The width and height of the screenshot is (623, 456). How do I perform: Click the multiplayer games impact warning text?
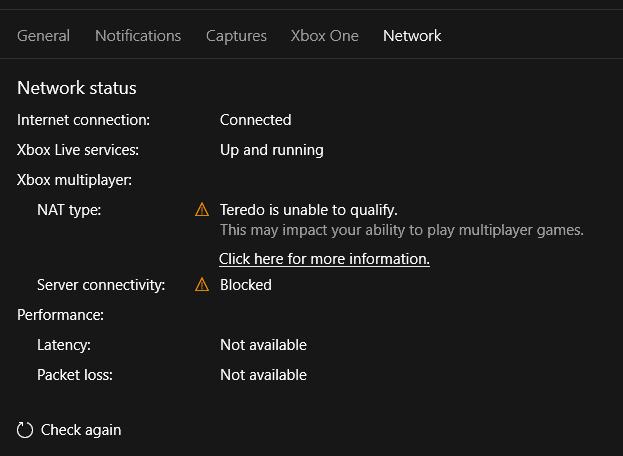click(x=402, y=230)
